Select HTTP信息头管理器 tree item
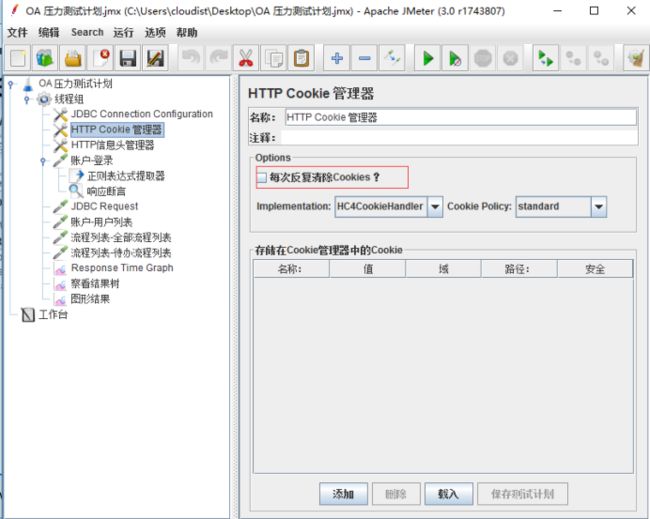650x519 pixels. (112, 145)
